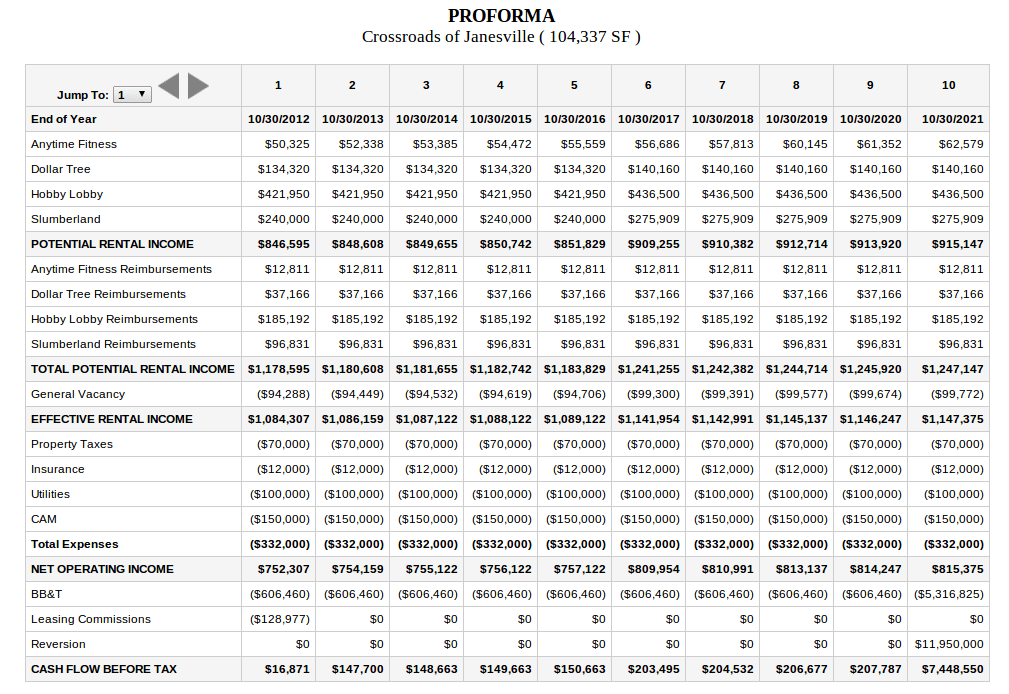This screenshot has width=1009, height=694.
Task: Select the year 1 column header
Action: coord(278,85)
